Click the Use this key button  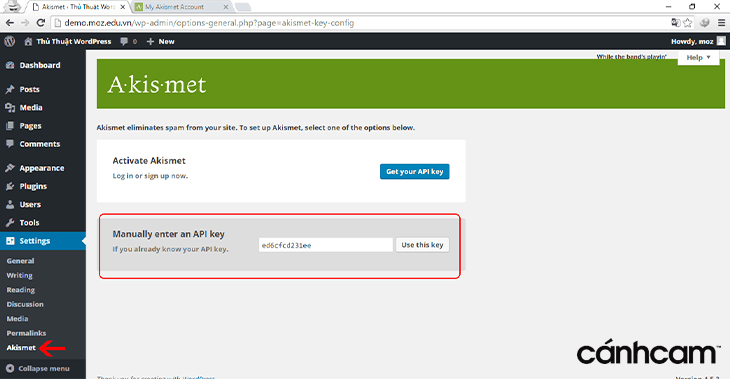coord(422,245)
